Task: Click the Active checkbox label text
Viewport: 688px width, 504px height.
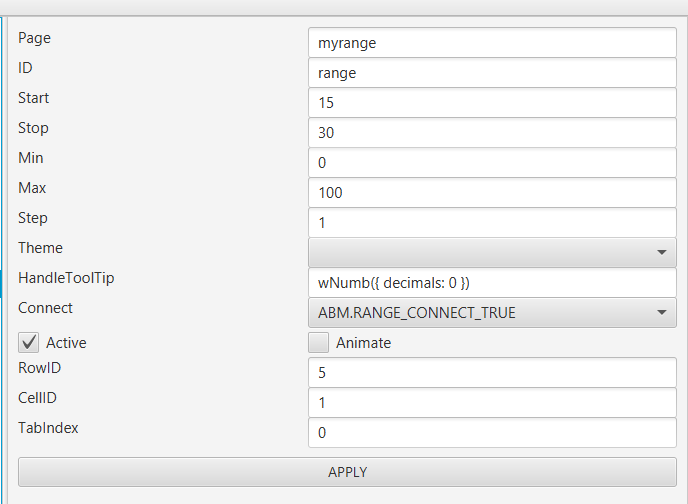Action: click(66, 343)
